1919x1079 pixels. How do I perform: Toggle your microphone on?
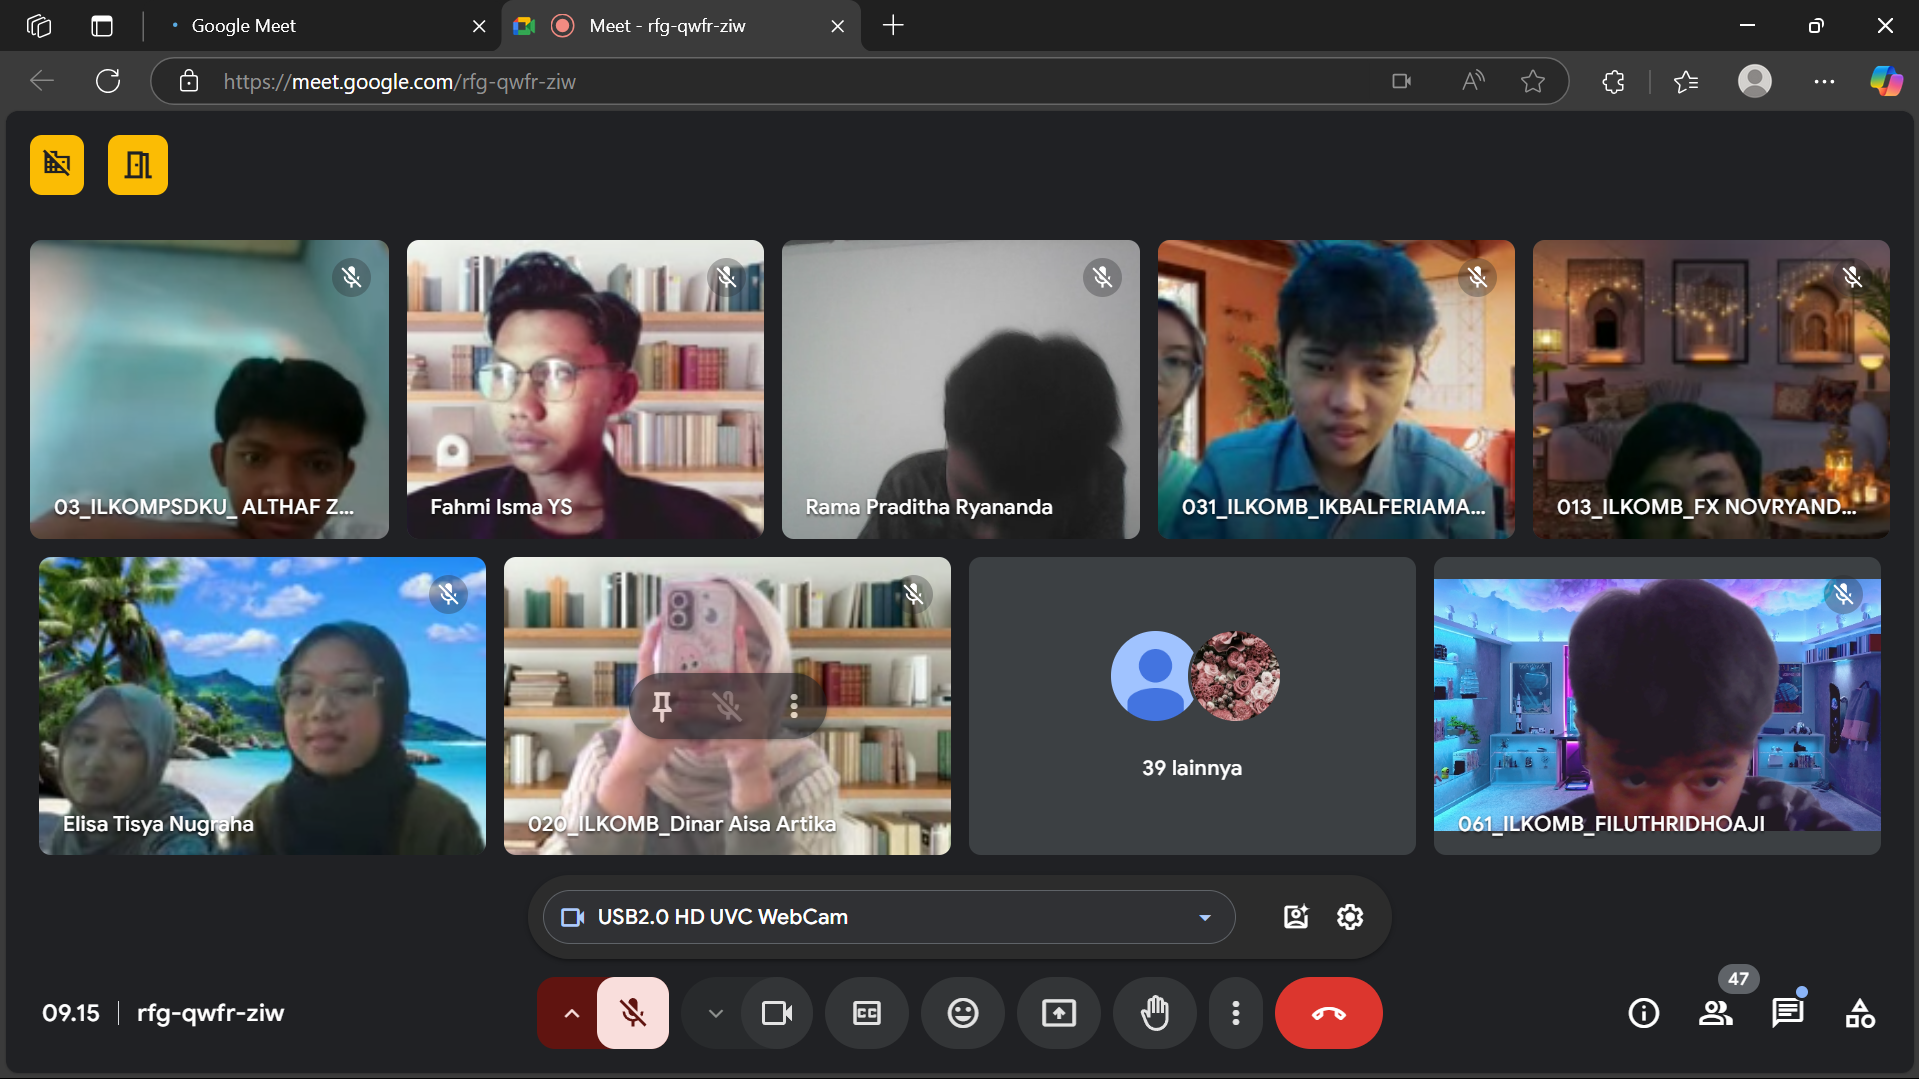point(632,1013)
